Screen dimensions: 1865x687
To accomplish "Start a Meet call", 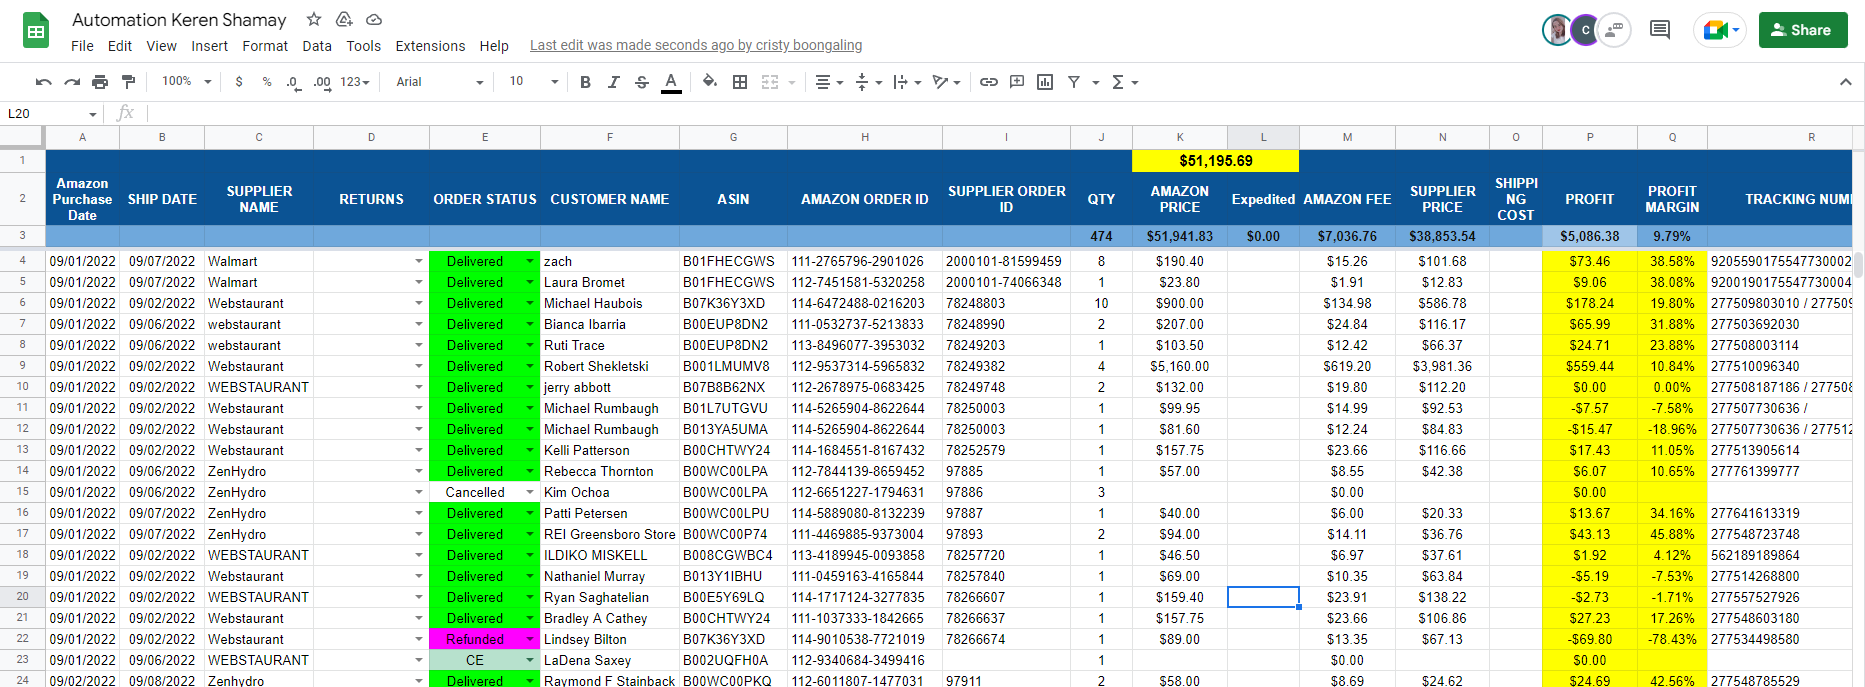I will click(1719, 30).
